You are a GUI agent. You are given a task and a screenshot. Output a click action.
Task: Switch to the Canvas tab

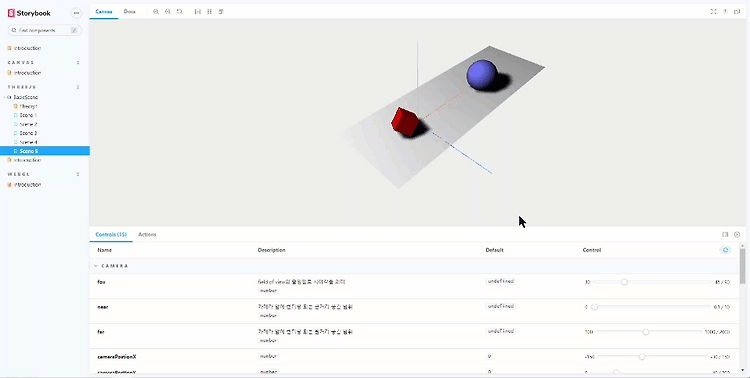104,11
